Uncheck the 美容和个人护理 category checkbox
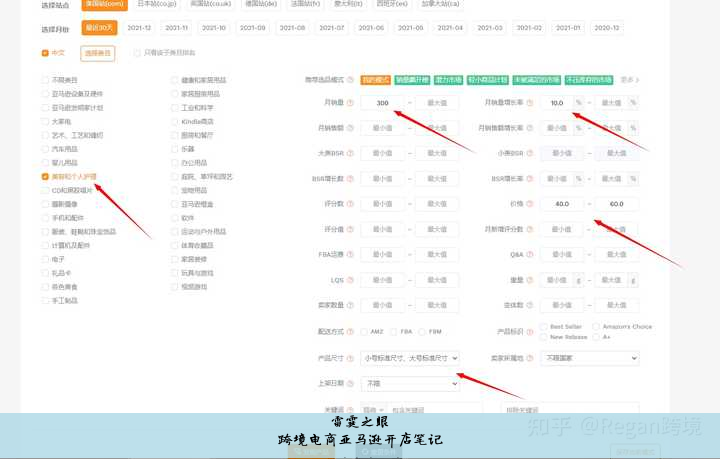Screen dimensions: 720x459 (45, 177)
